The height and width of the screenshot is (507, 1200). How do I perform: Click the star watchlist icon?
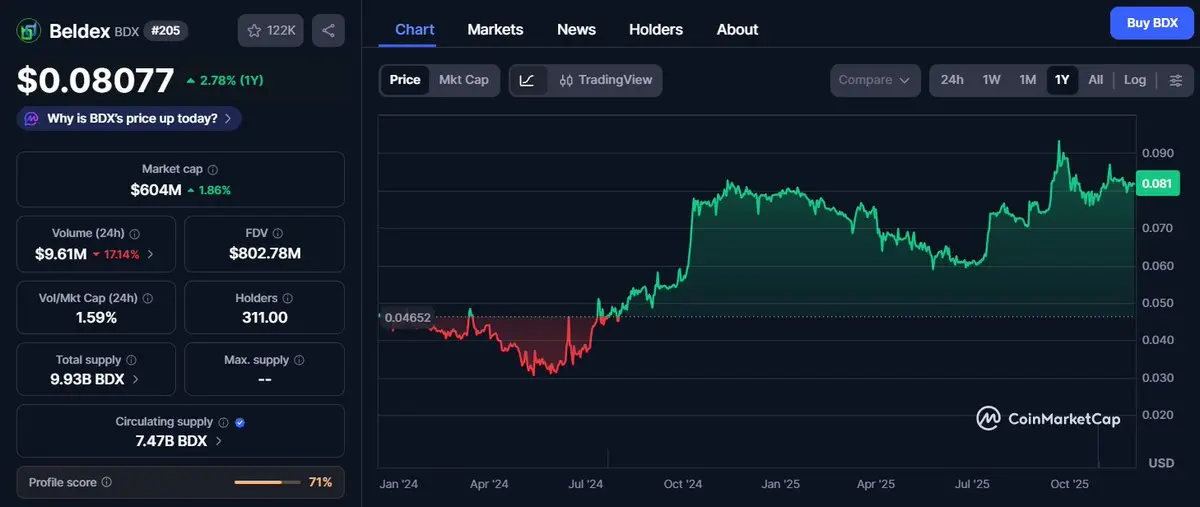255,31
